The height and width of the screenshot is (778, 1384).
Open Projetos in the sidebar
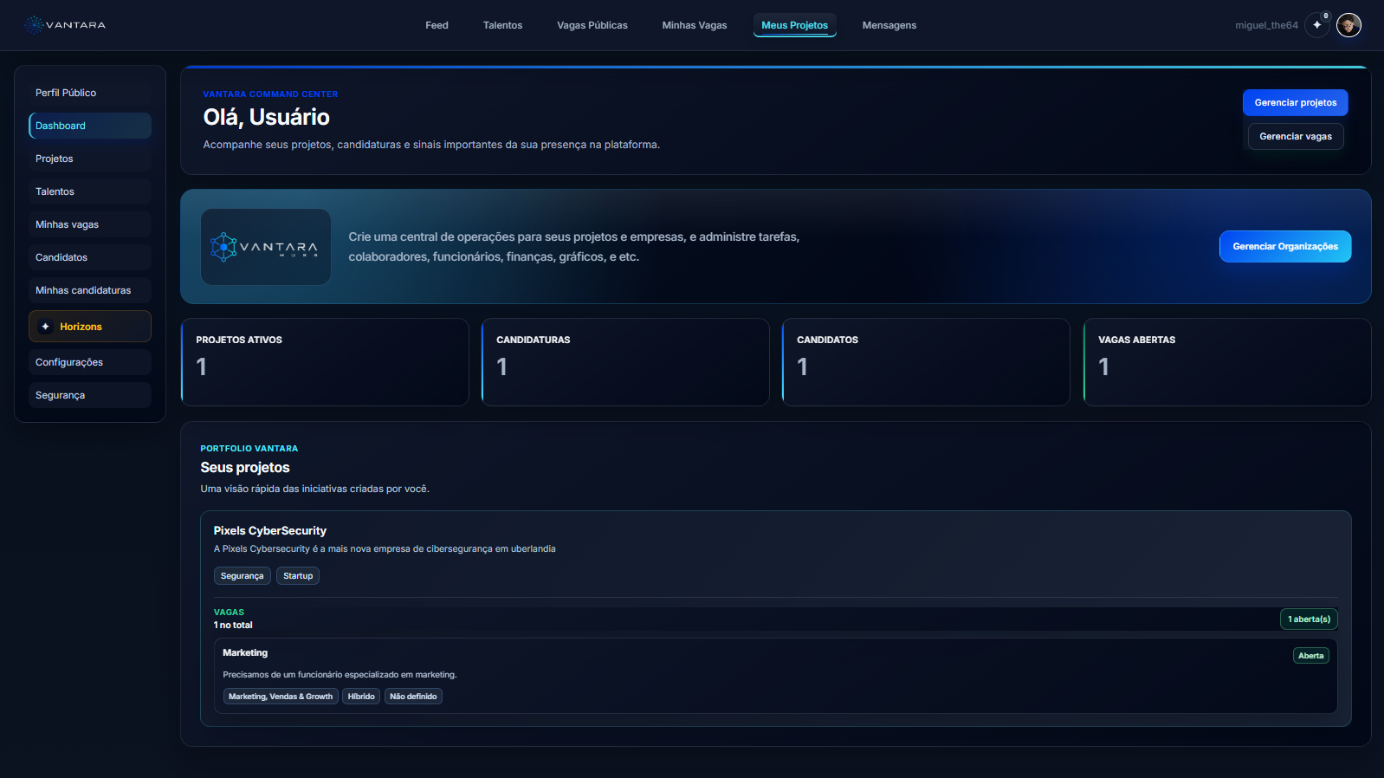coord(90,159)
